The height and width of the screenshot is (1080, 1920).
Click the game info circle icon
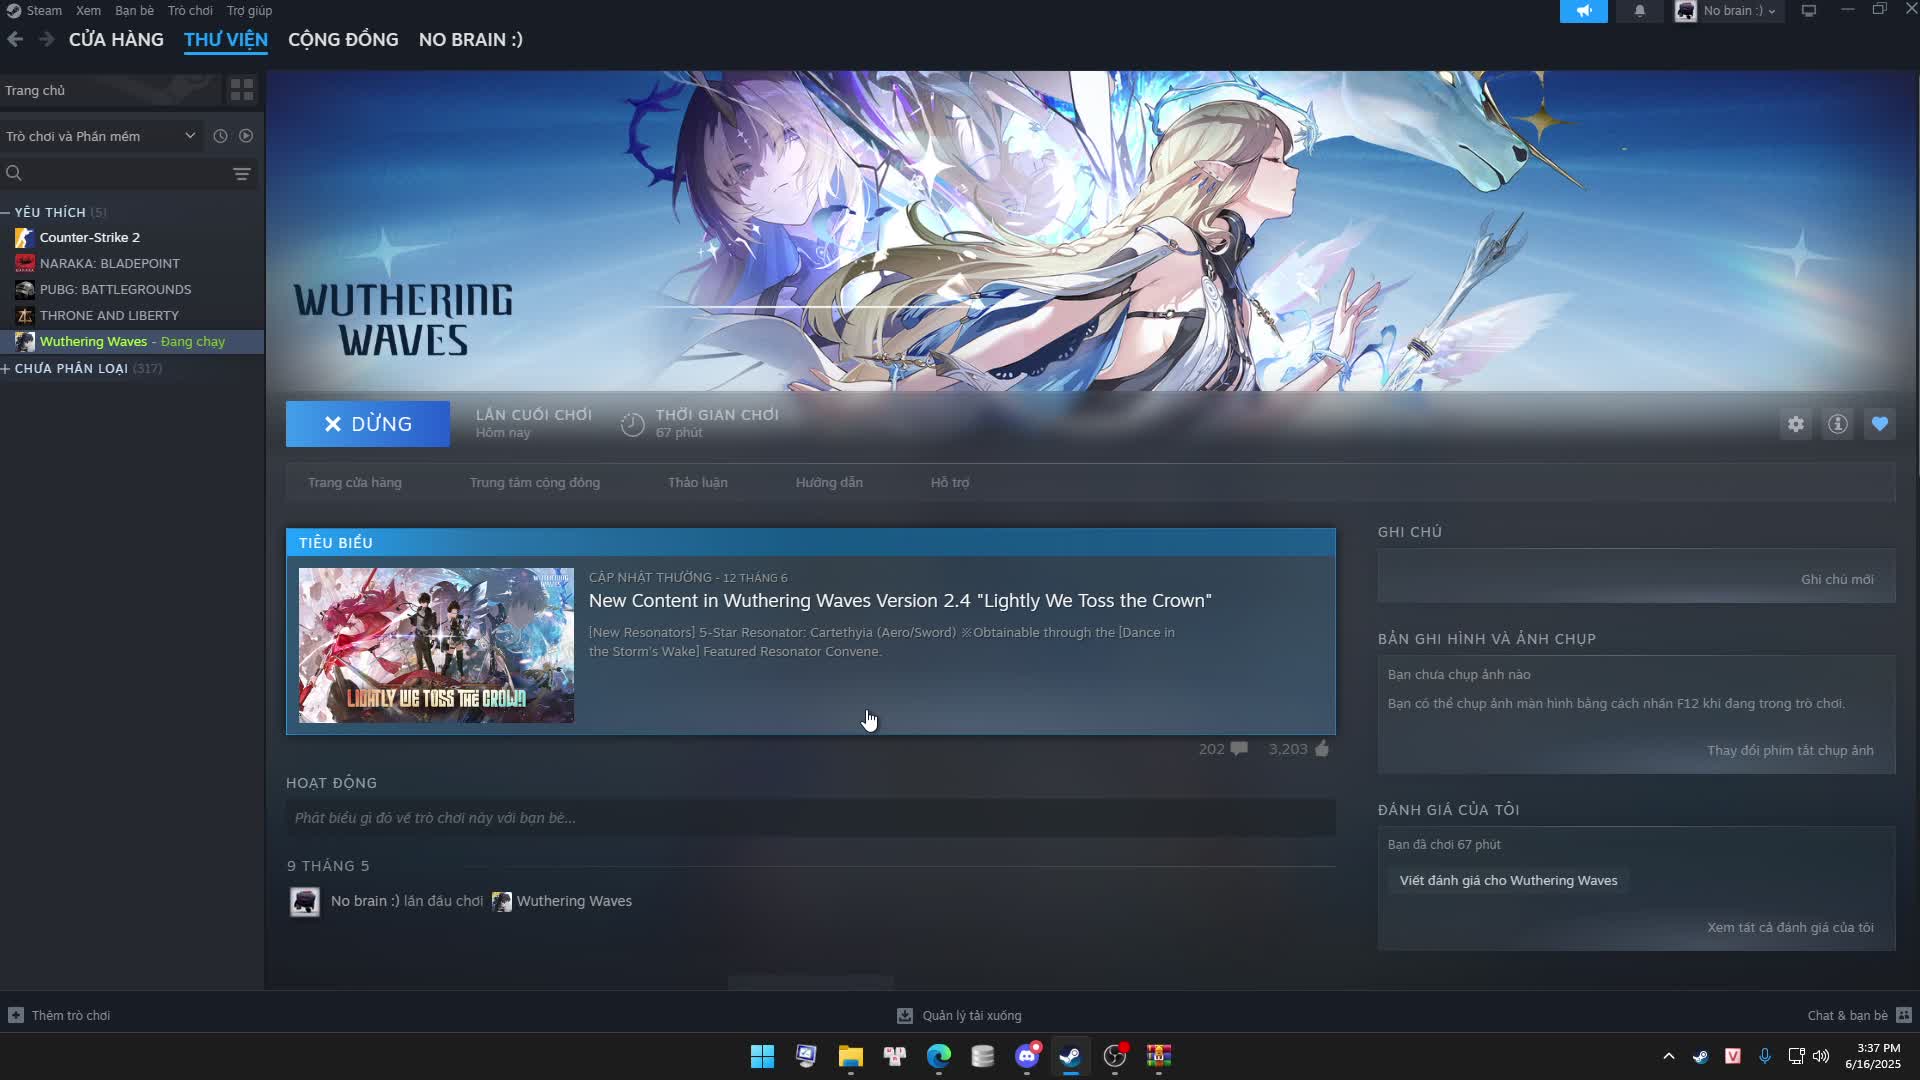click(1838, 423)
